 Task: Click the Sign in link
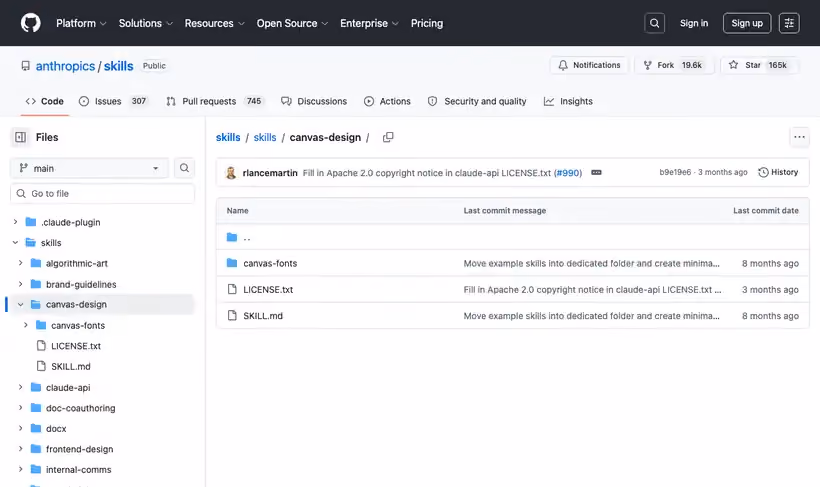pos(694,23)
